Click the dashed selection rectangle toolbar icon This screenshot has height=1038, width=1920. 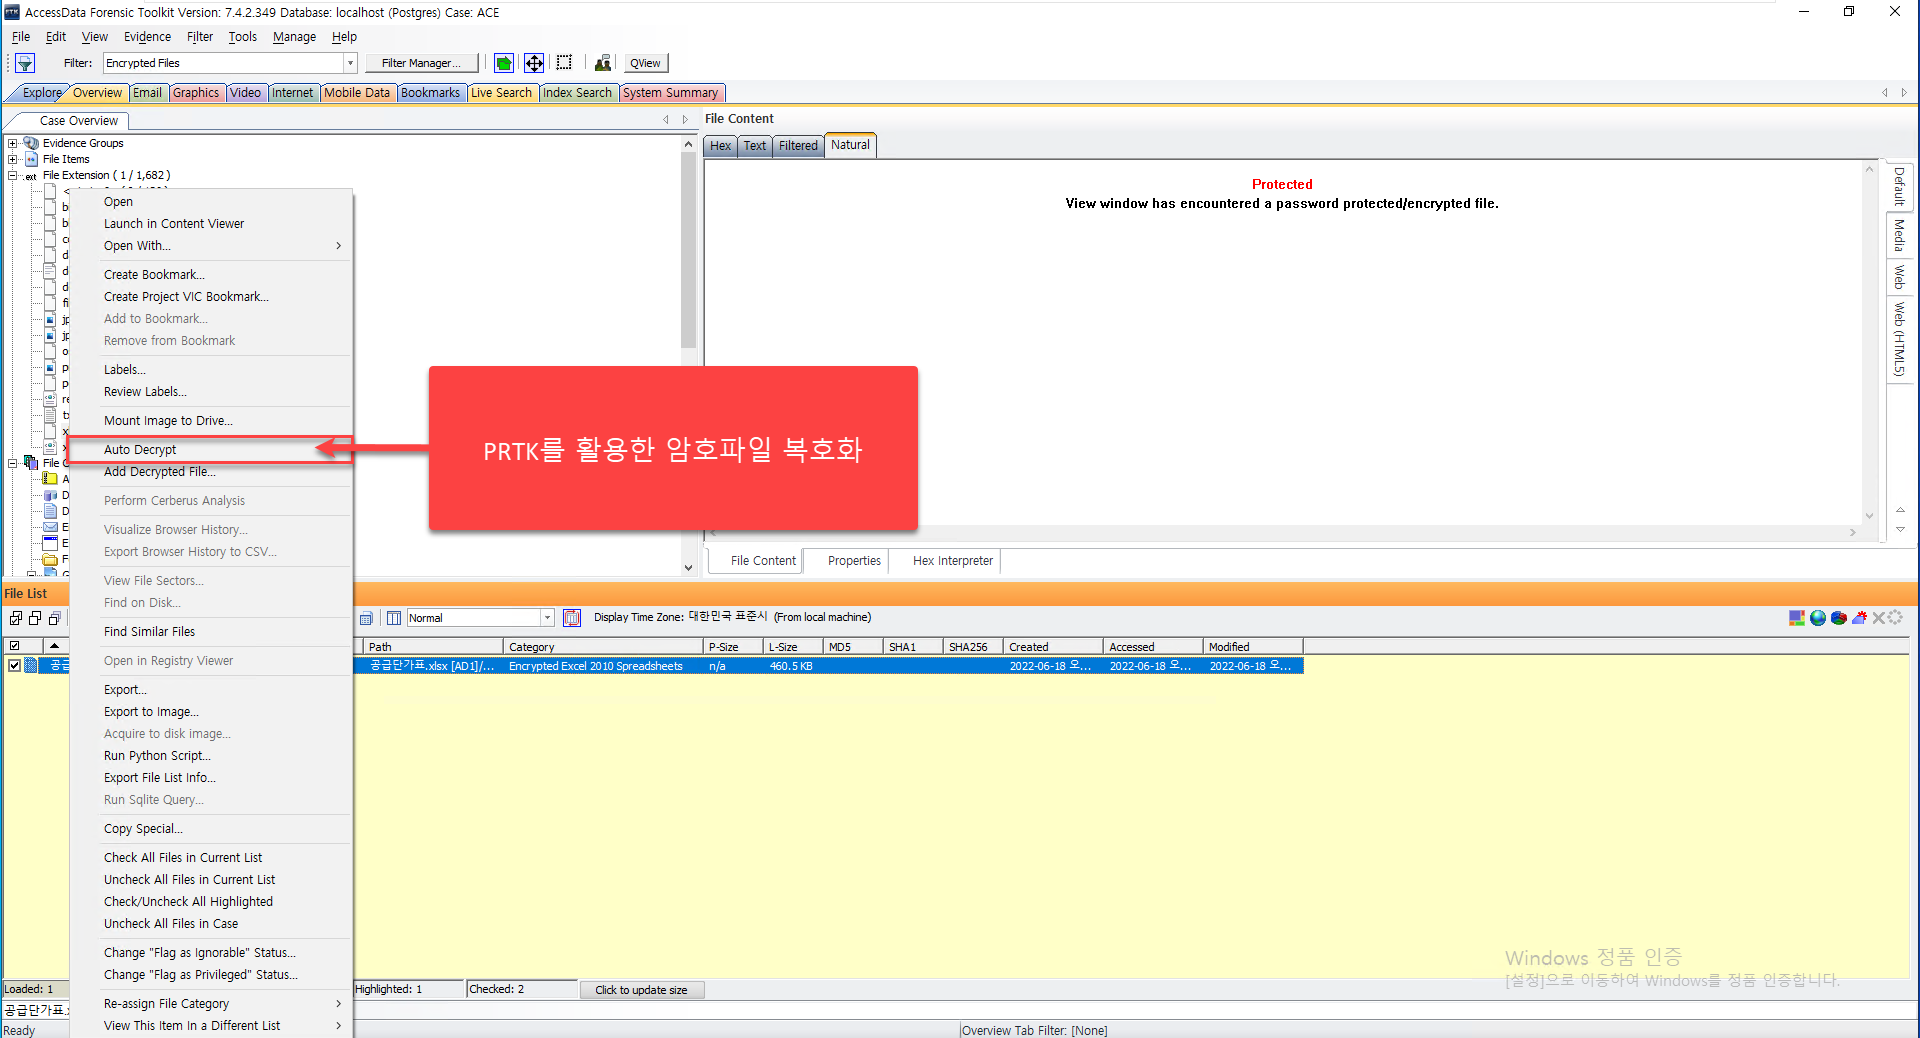(x=564, y=63)
